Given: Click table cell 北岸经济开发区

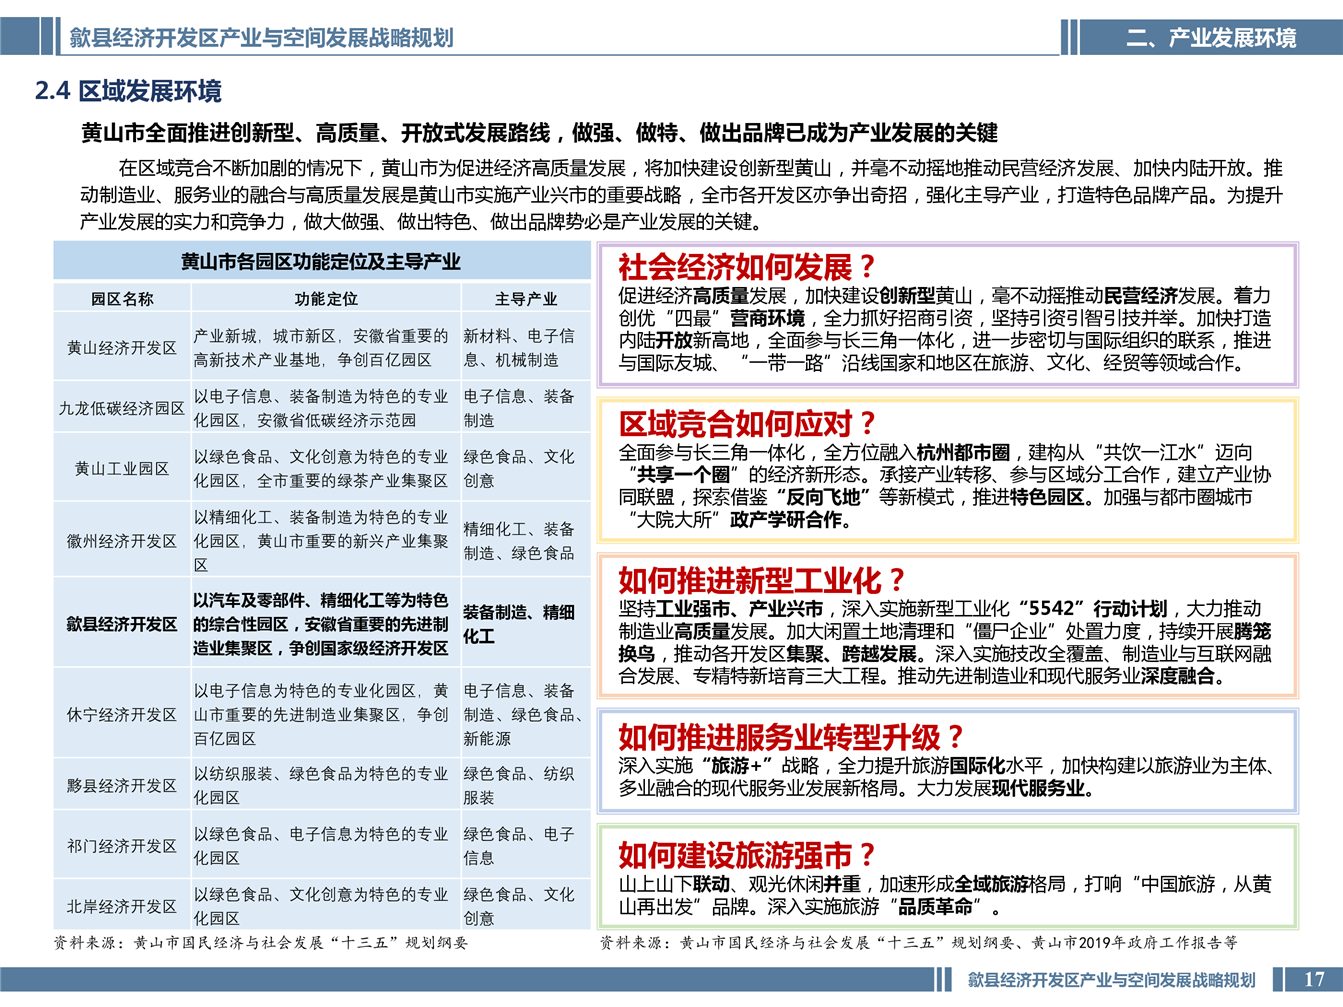Looking at the screenshot, I should (122, 906).
